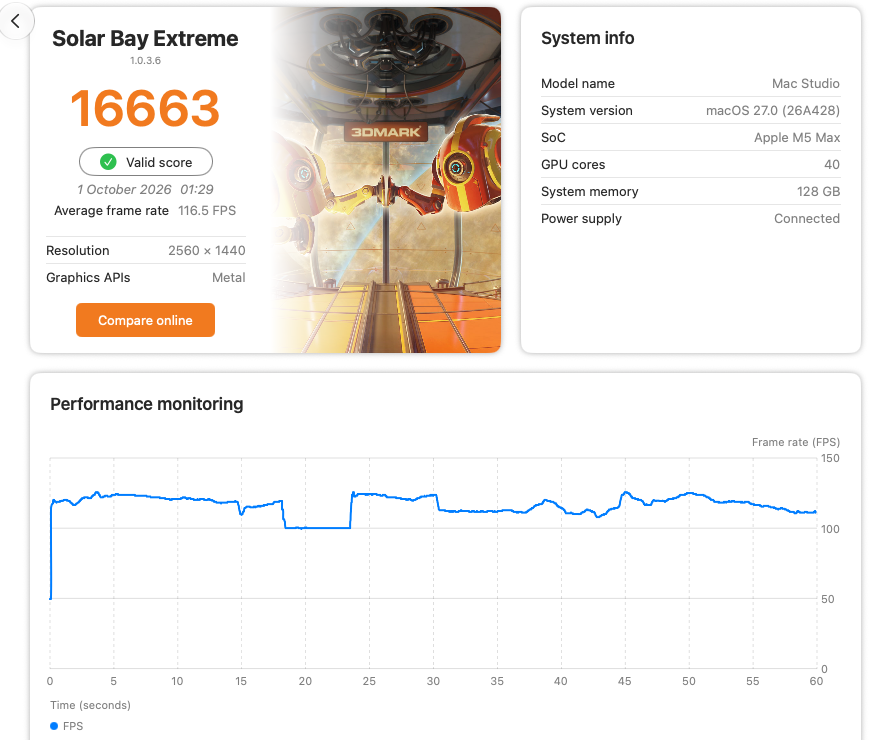Image resolution: width=871 pixels, height=740 pixels.
Task: Click the FPS legend blue dot
Action: [x=54, y=726]
